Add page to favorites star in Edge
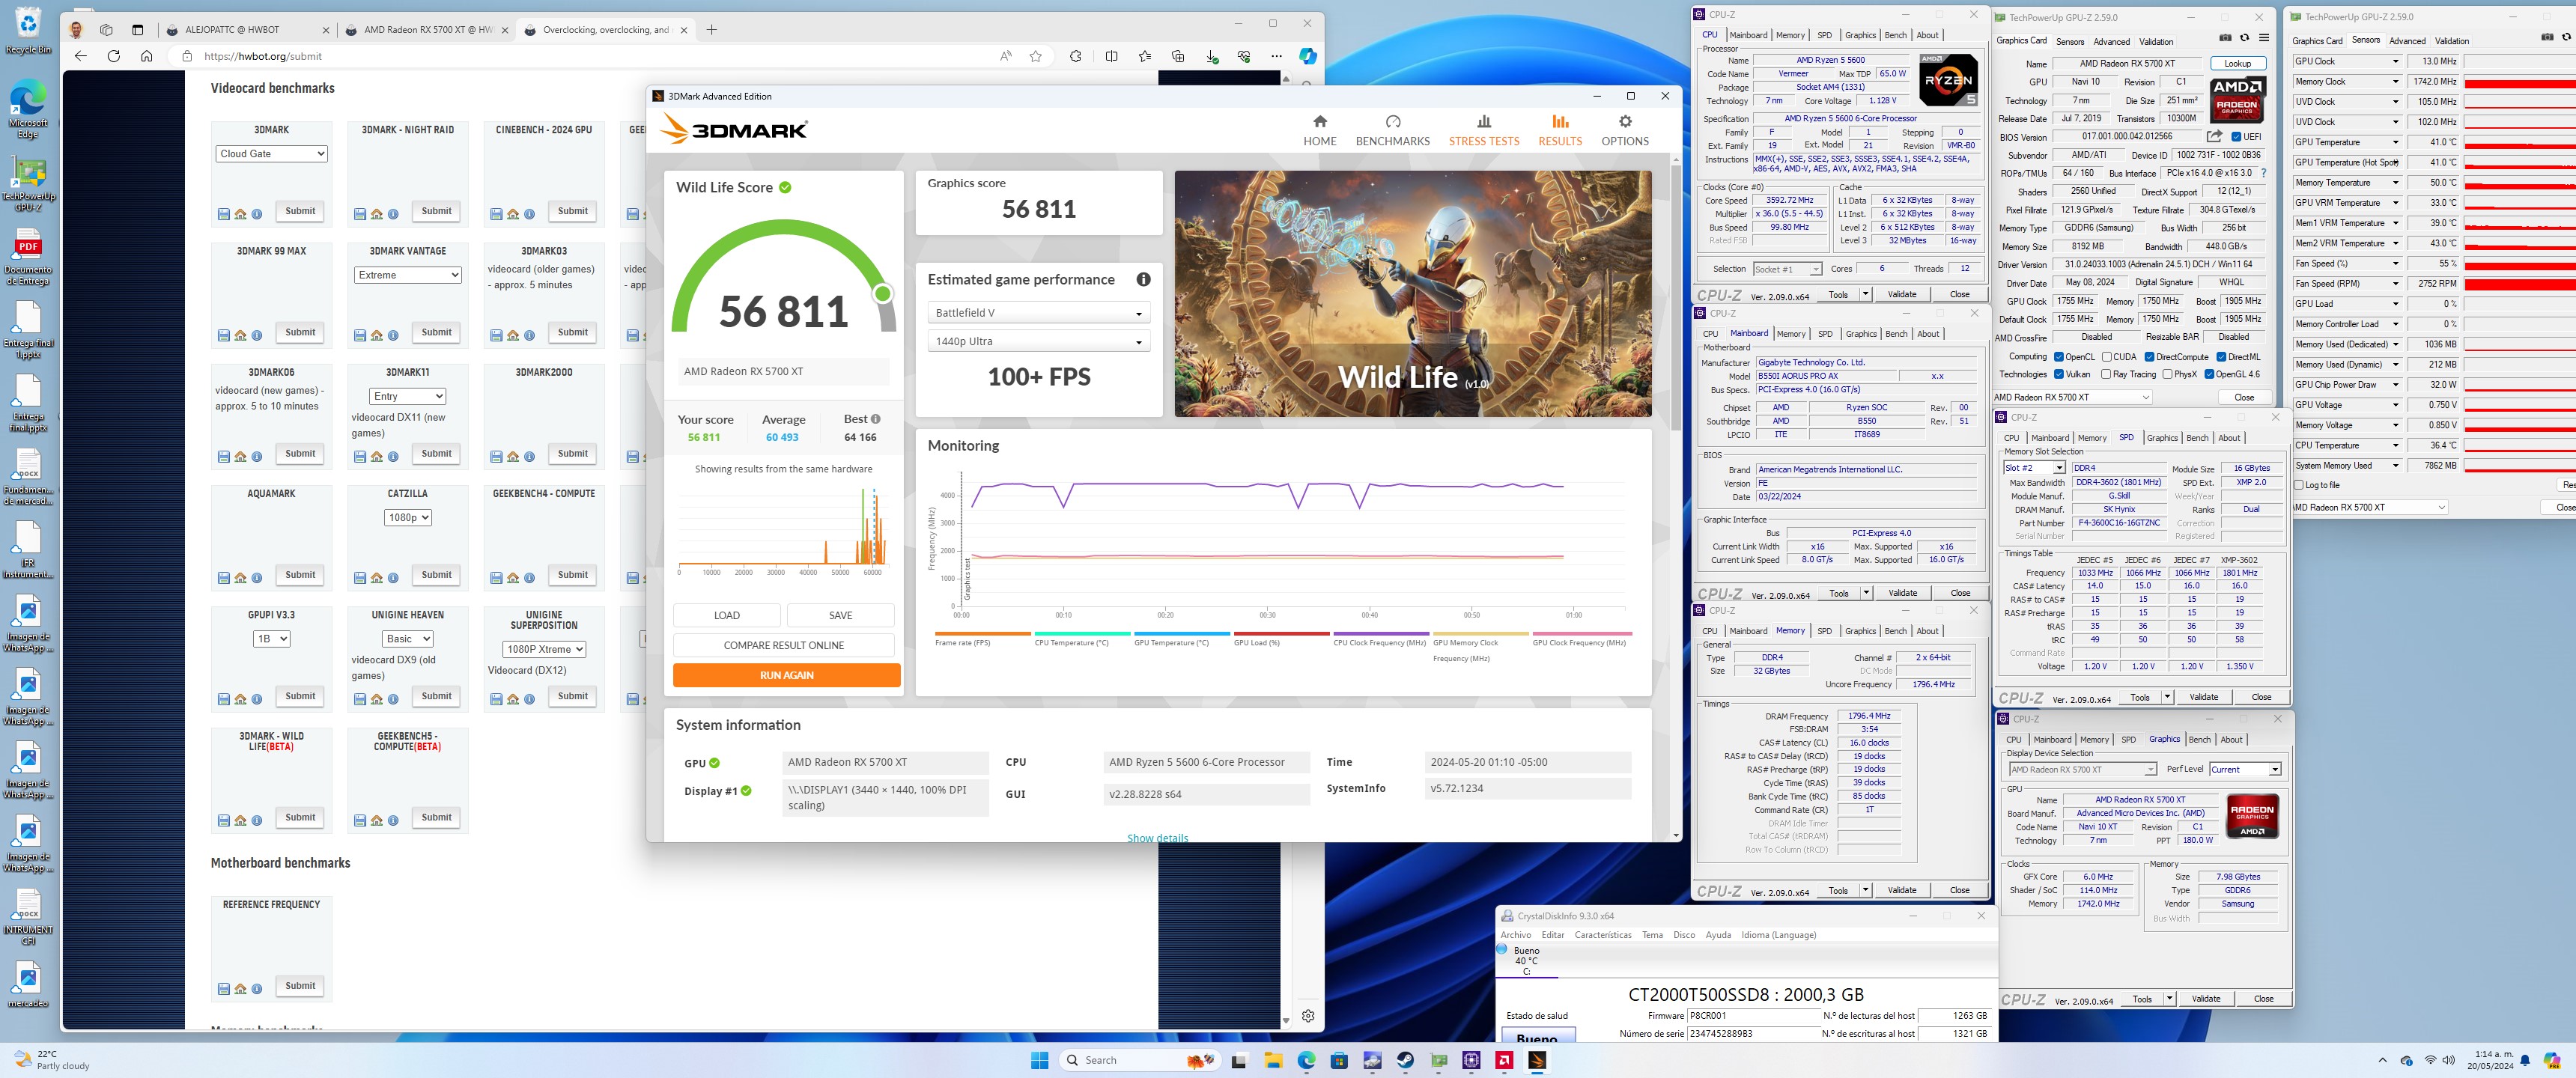2576x1078 pixels. [1035, 56]
